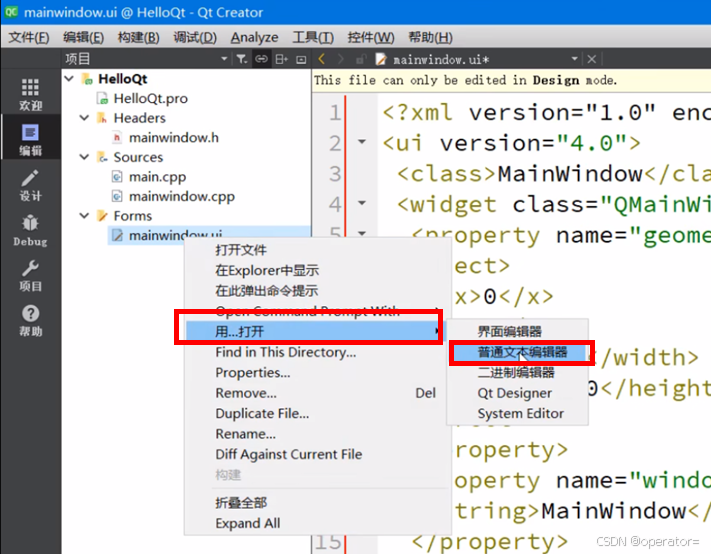Collapse the HelloQt project node
This screenshot has width=711, height=554.
pyautogui.click(x=69, y=78)
